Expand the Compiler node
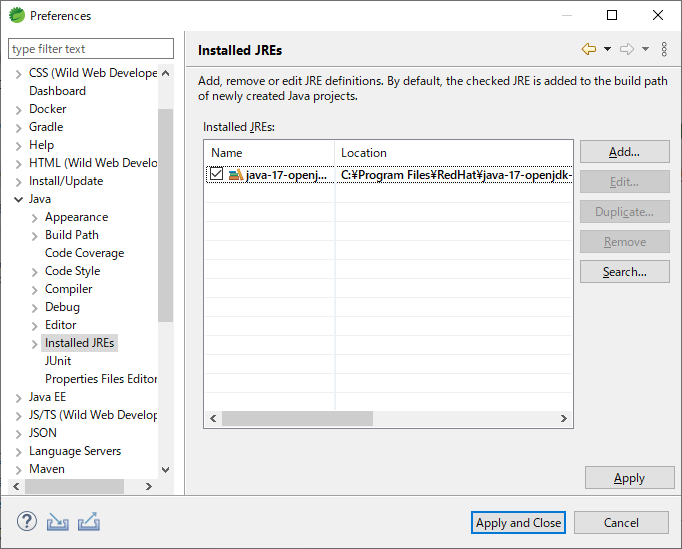Screen dimensions: 682x549 coord(34,290)
